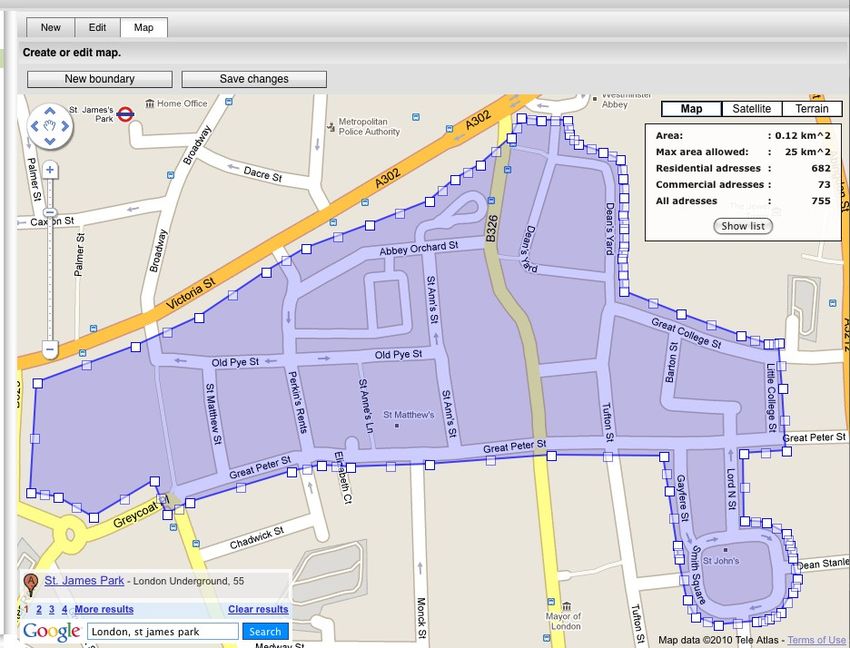Screen dimensions: 850x648
Task: Go to results page 4
Action: 65,609
